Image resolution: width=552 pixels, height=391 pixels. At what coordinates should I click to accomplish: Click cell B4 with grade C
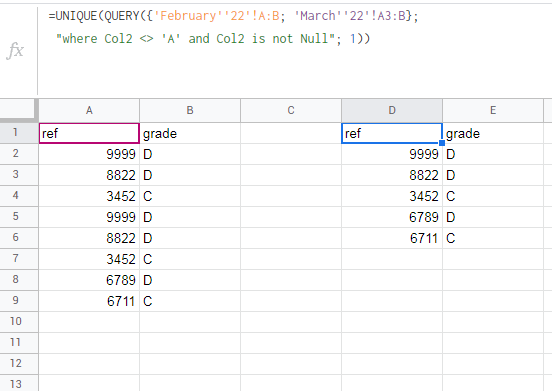(190, 196)
